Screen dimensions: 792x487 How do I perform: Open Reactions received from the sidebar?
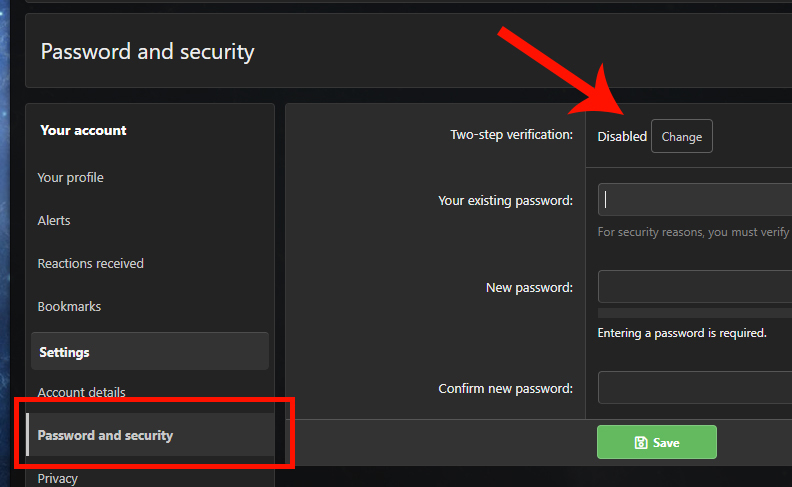click(90, 264)
